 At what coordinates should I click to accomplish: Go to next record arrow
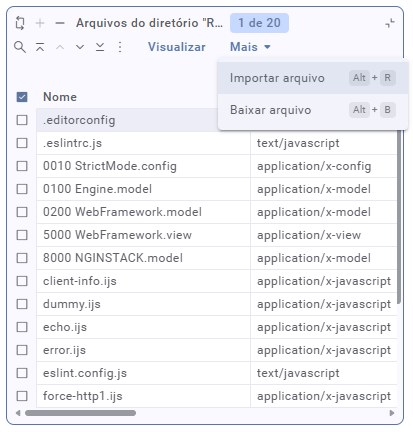click(80, 47)
